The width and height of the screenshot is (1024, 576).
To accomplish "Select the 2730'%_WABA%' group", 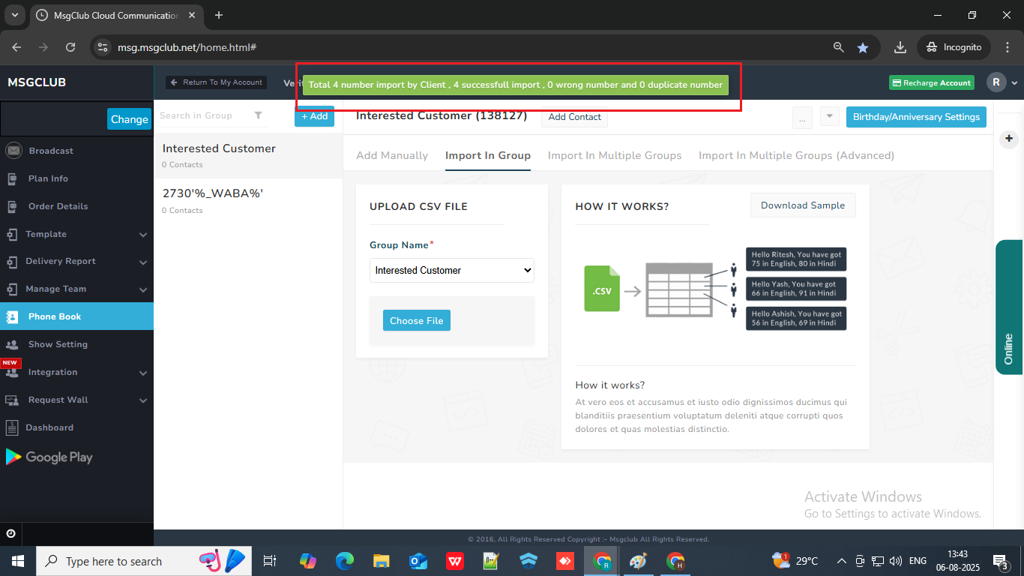I will [x=248, y=200].
